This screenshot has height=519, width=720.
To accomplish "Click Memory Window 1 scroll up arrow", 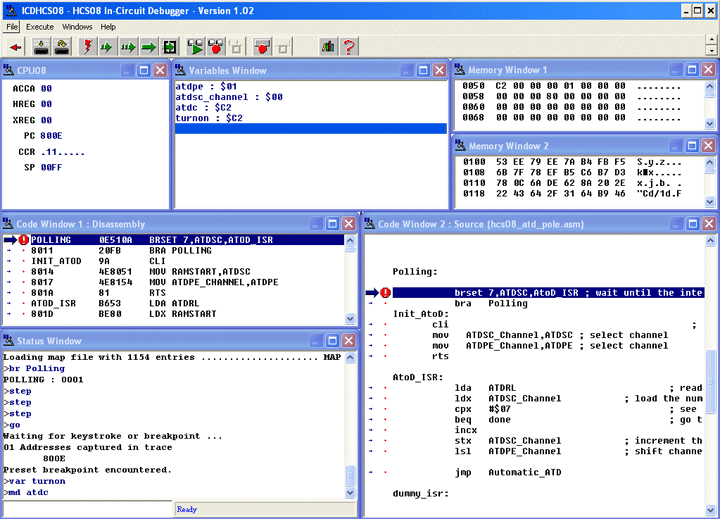I will tap(710, 86).
